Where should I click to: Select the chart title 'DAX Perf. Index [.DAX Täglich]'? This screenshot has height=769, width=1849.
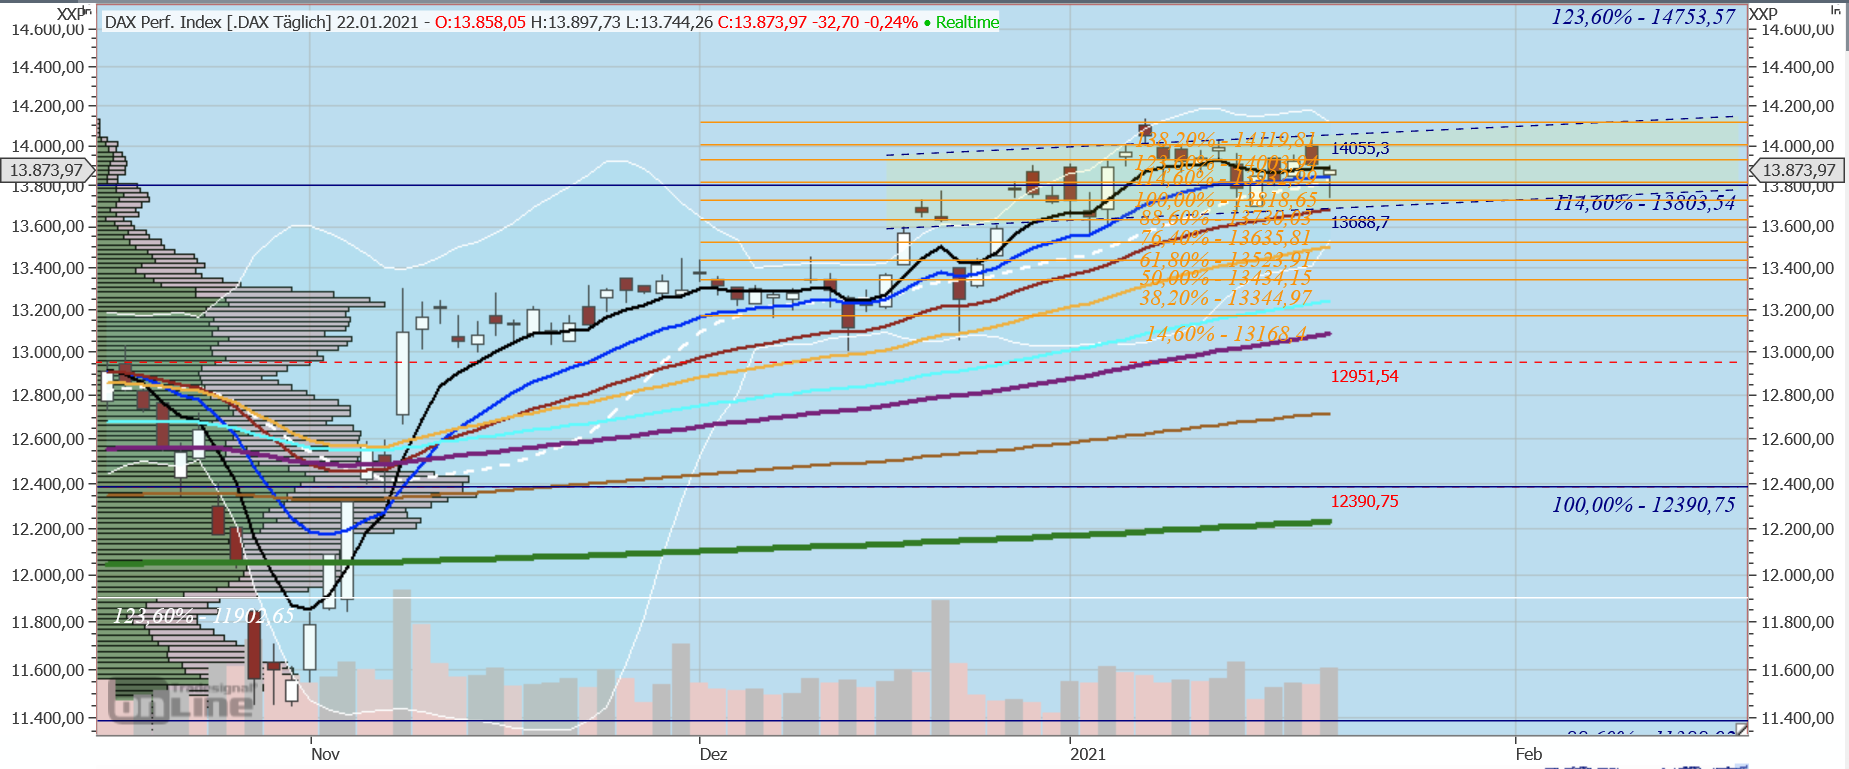click(218, 22)
